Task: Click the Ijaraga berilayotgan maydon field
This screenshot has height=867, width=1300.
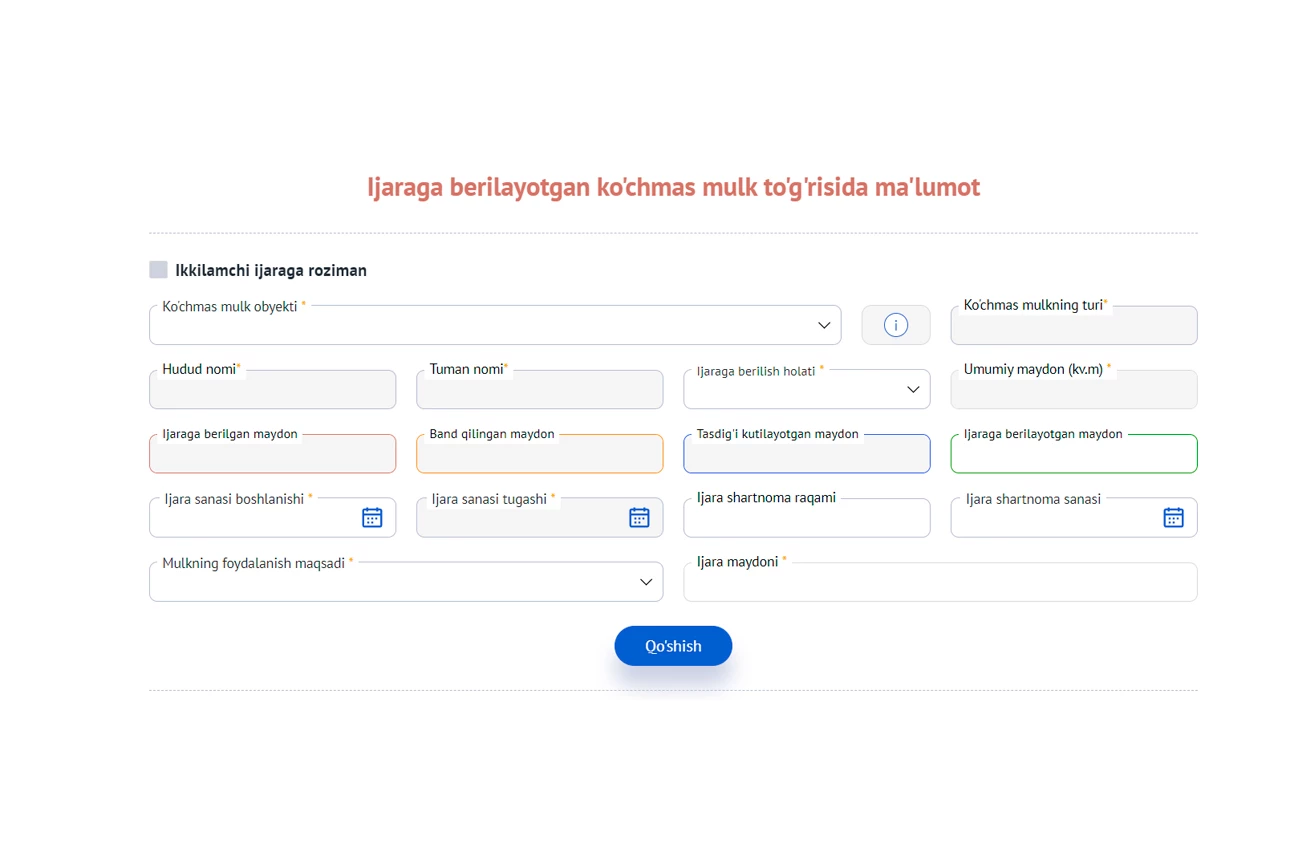Action: tap(1074, 453)
